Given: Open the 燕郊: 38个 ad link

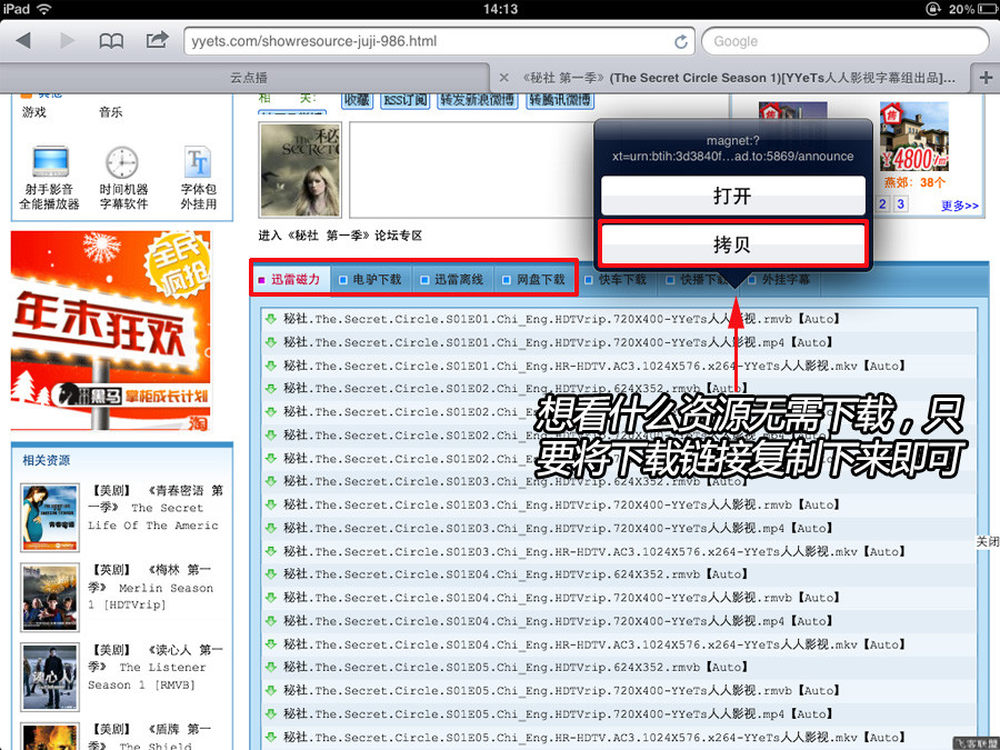Looking at the screenshot, I should (915, 182).
